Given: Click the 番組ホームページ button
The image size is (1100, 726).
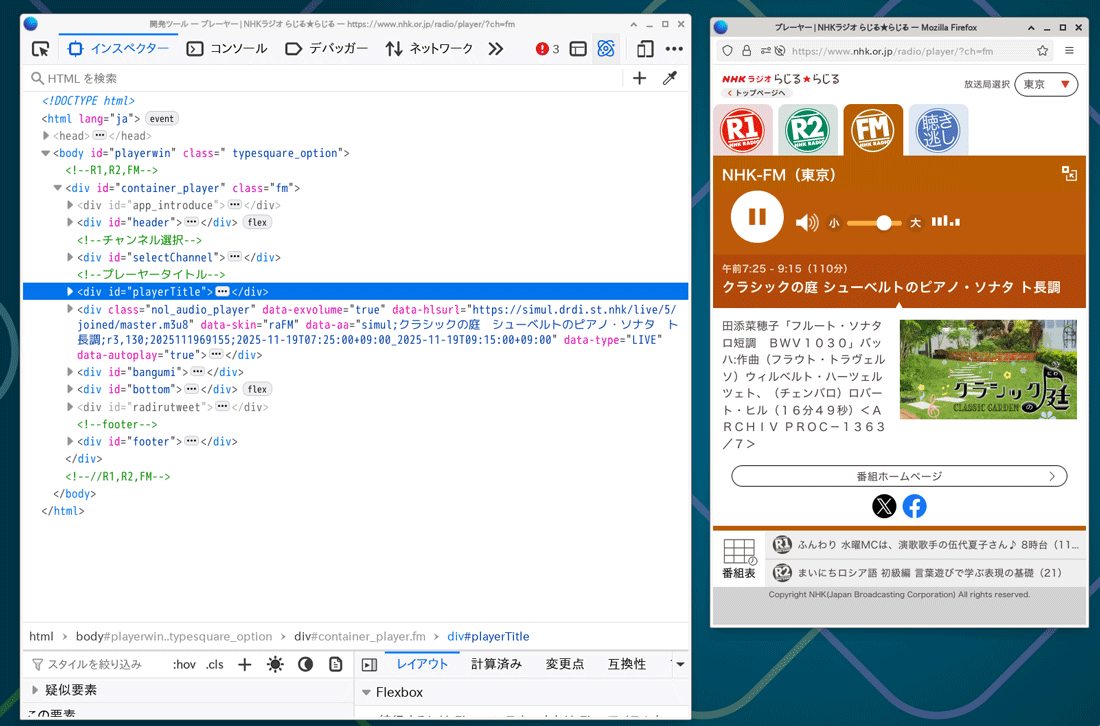Looking at the screenshot, I should [898, 476].
